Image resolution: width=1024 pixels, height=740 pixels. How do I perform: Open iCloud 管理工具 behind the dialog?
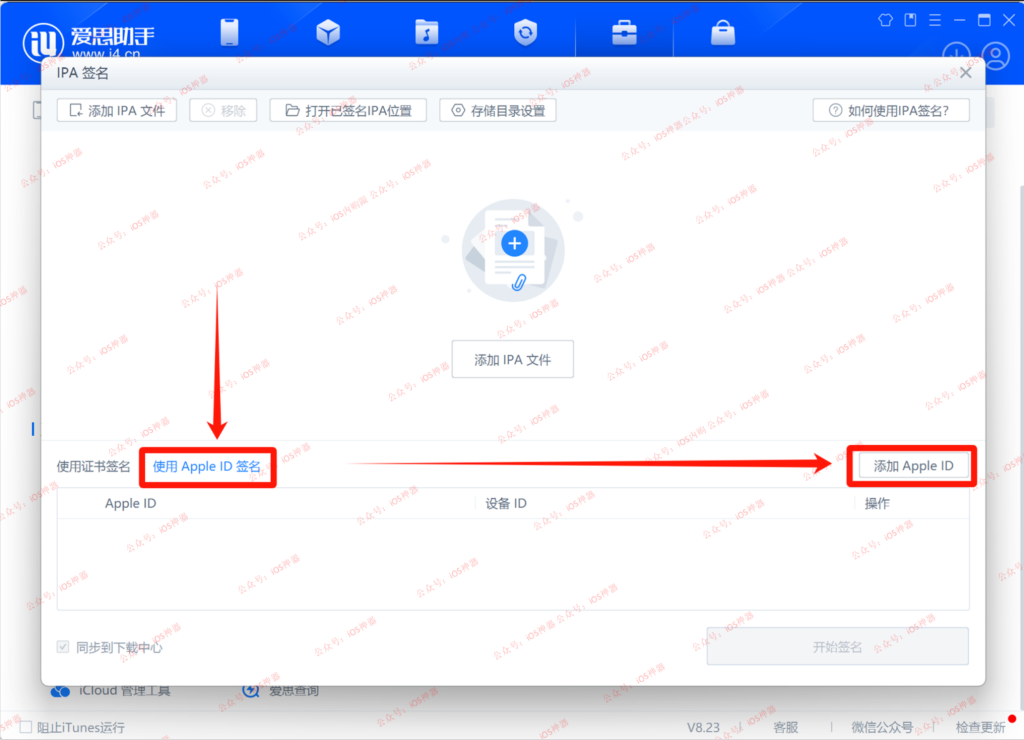111,690
